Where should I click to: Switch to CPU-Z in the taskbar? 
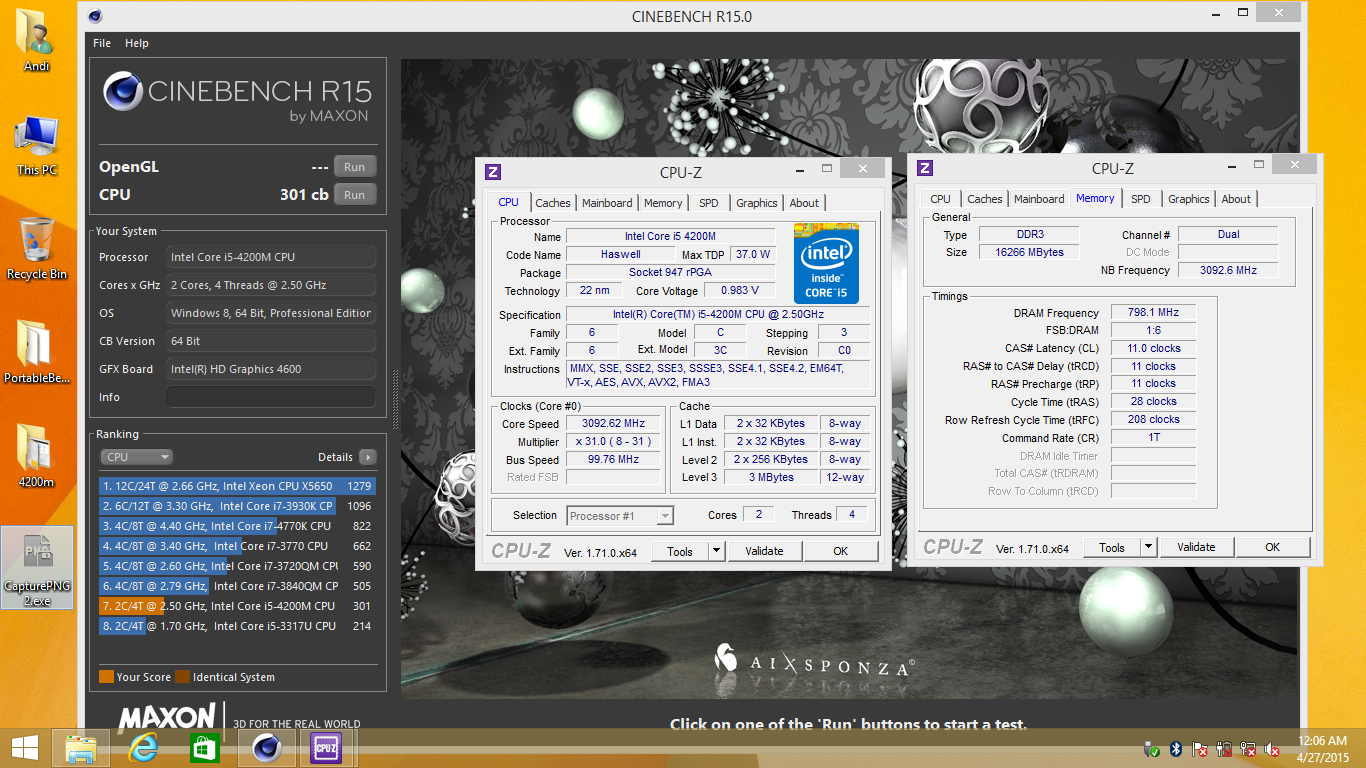[x=326, y=748]
